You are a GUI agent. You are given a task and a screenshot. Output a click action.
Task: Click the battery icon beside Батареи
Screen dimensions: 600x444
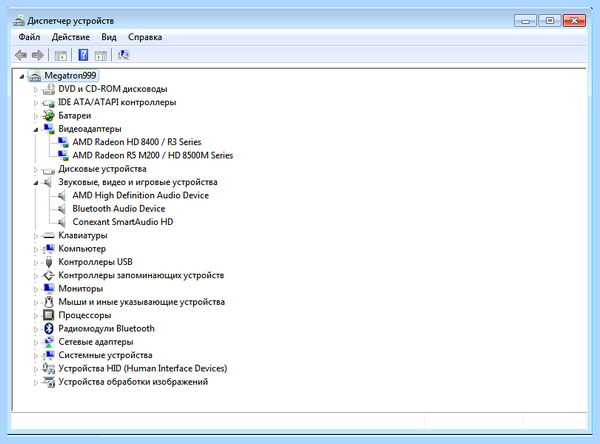49,116
